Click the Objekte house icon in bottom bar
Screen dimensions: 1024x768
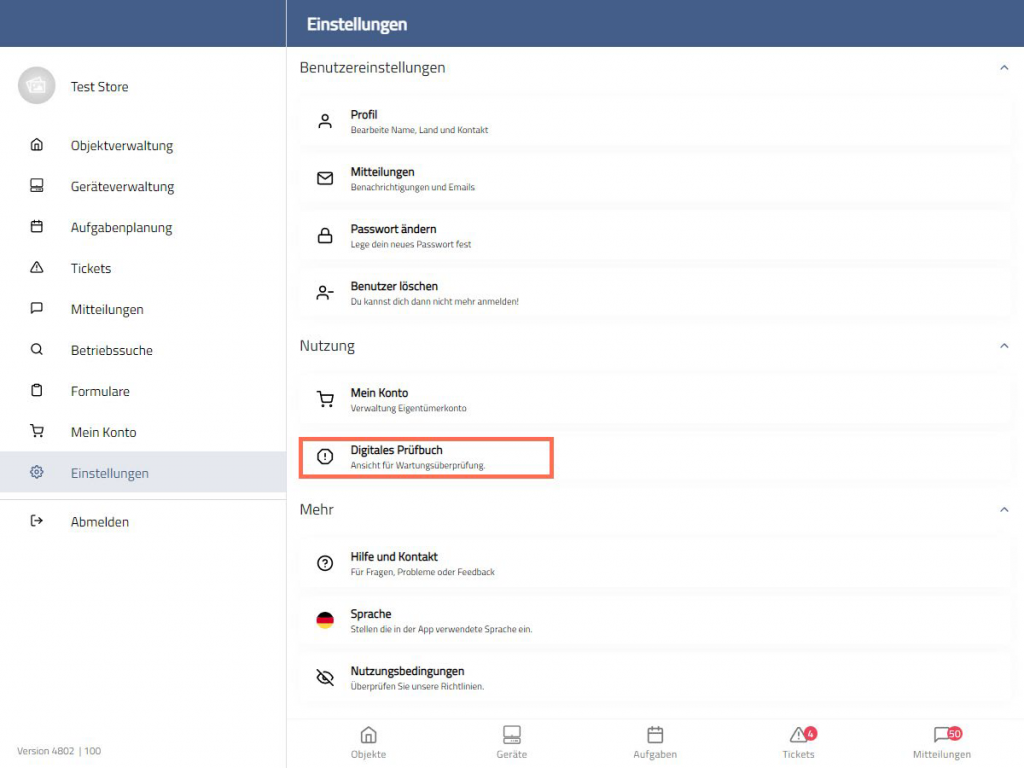coord(368,736)
